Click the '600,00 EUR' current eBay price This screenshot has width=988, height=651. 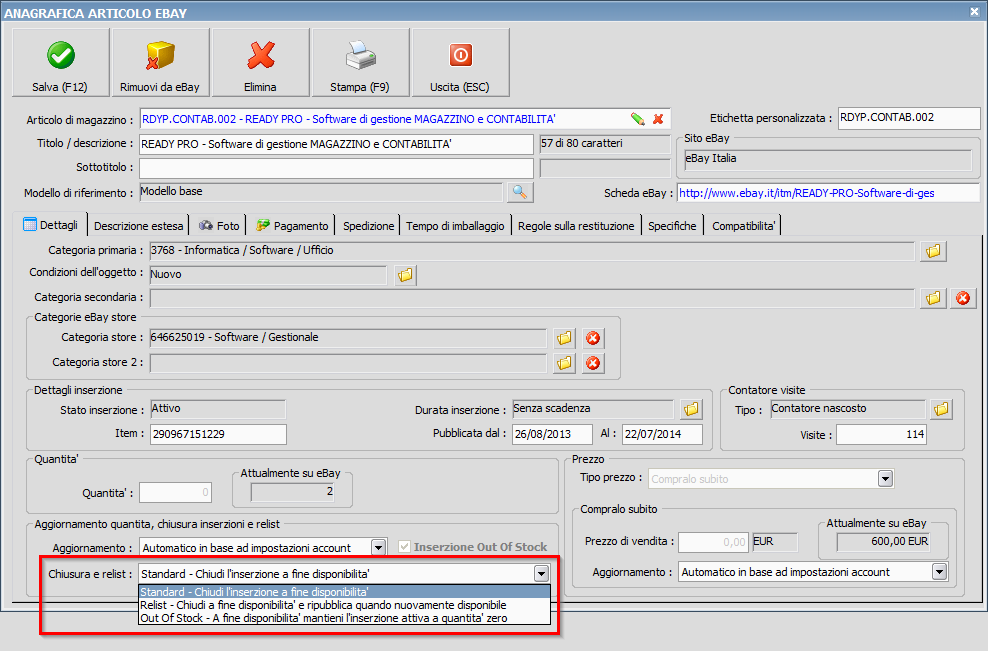pyautogui.click(x=883, y=542)
